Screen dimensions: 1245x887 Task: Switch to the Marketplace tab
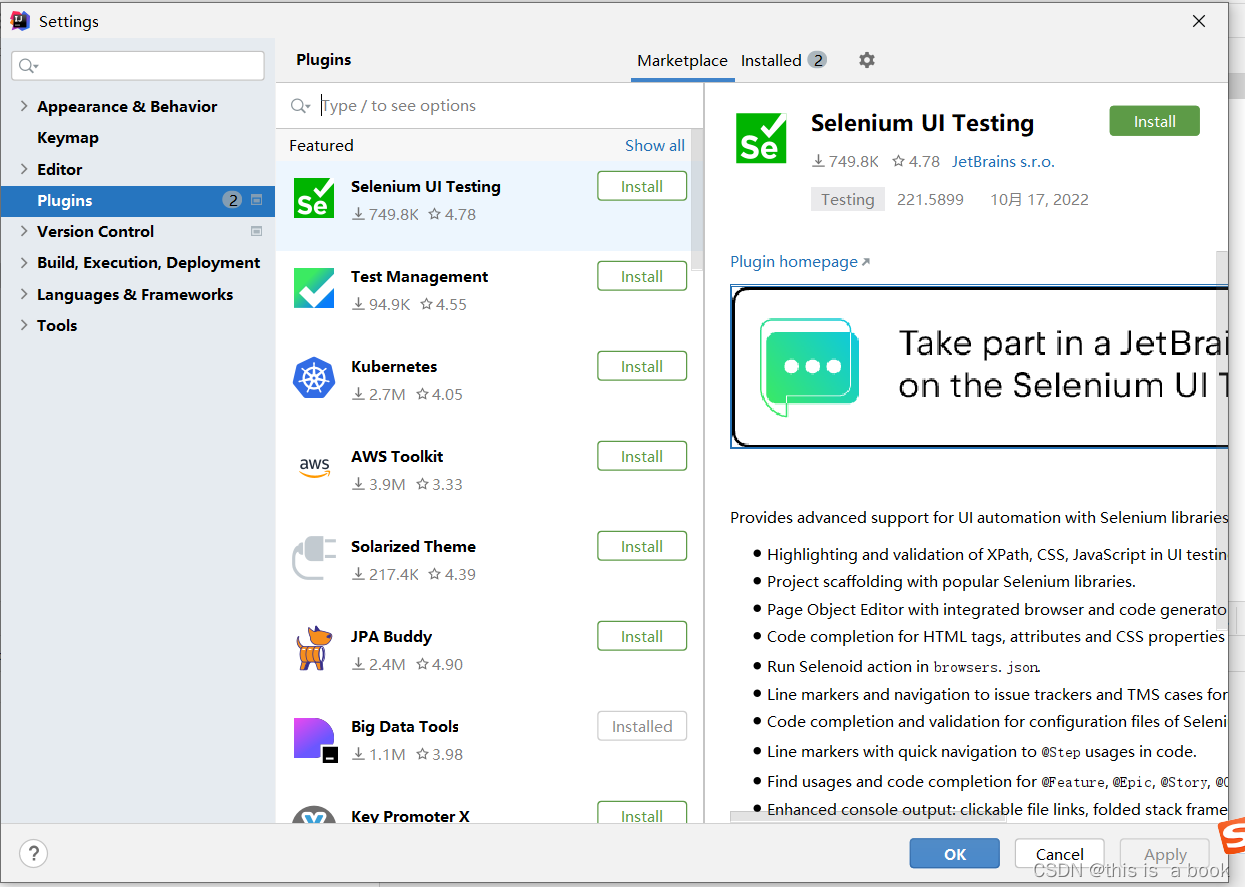pyautogui.click(x=682, y=60)
